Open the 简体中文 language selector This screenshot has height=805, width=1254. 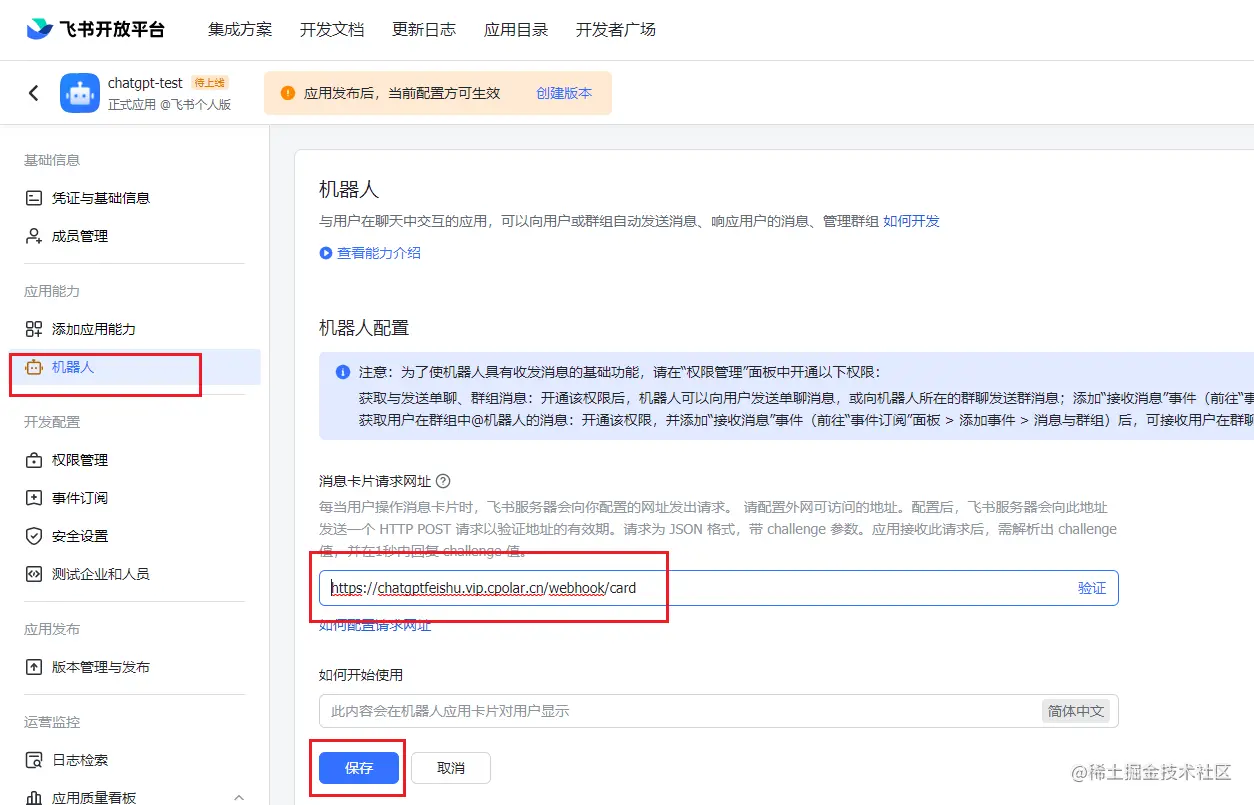click(1076, 711)
